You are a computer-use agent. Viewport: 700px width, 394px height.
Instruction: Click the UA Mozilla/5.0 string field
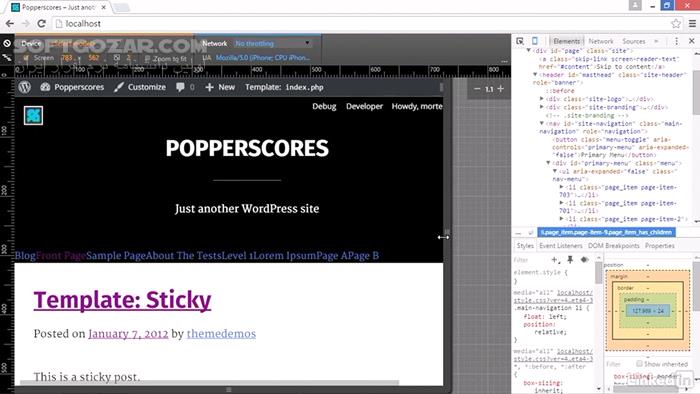click(x=263, y=58)
